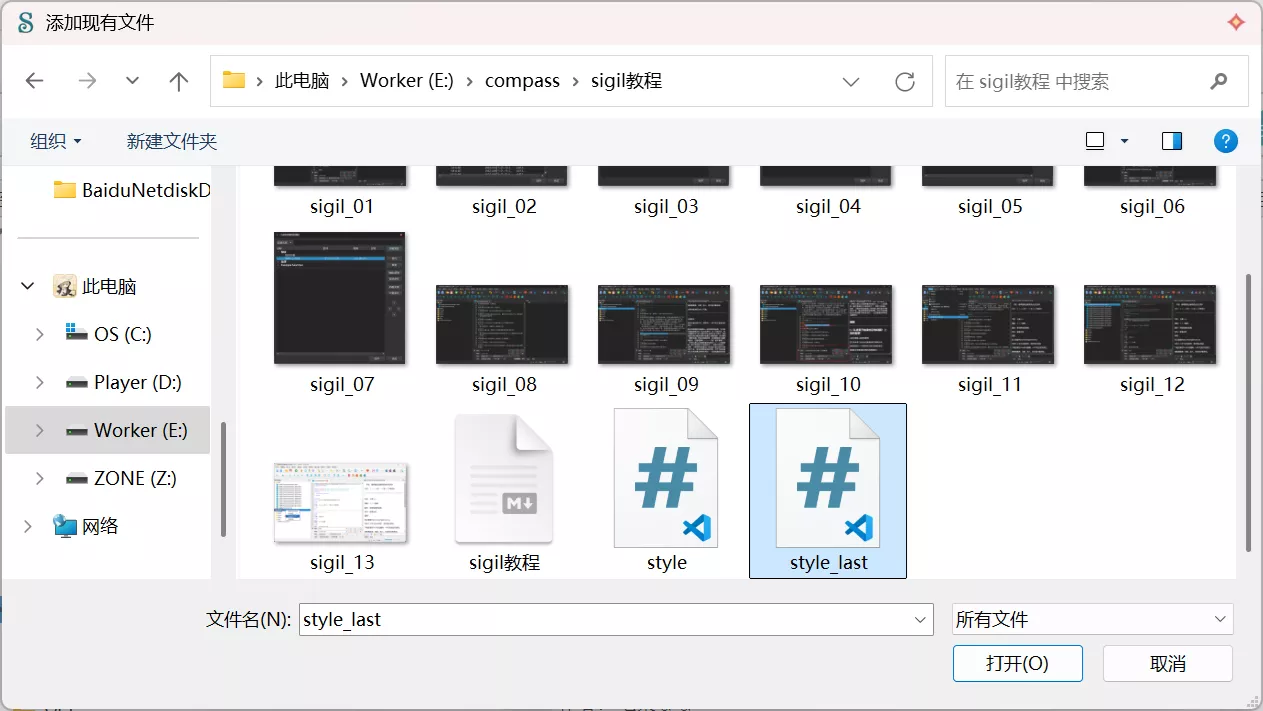Screen dimensions: 1263x711
Task: Select the sigil教程 markdown file icon
Action: pyautogui.click(x=504, y=478)
